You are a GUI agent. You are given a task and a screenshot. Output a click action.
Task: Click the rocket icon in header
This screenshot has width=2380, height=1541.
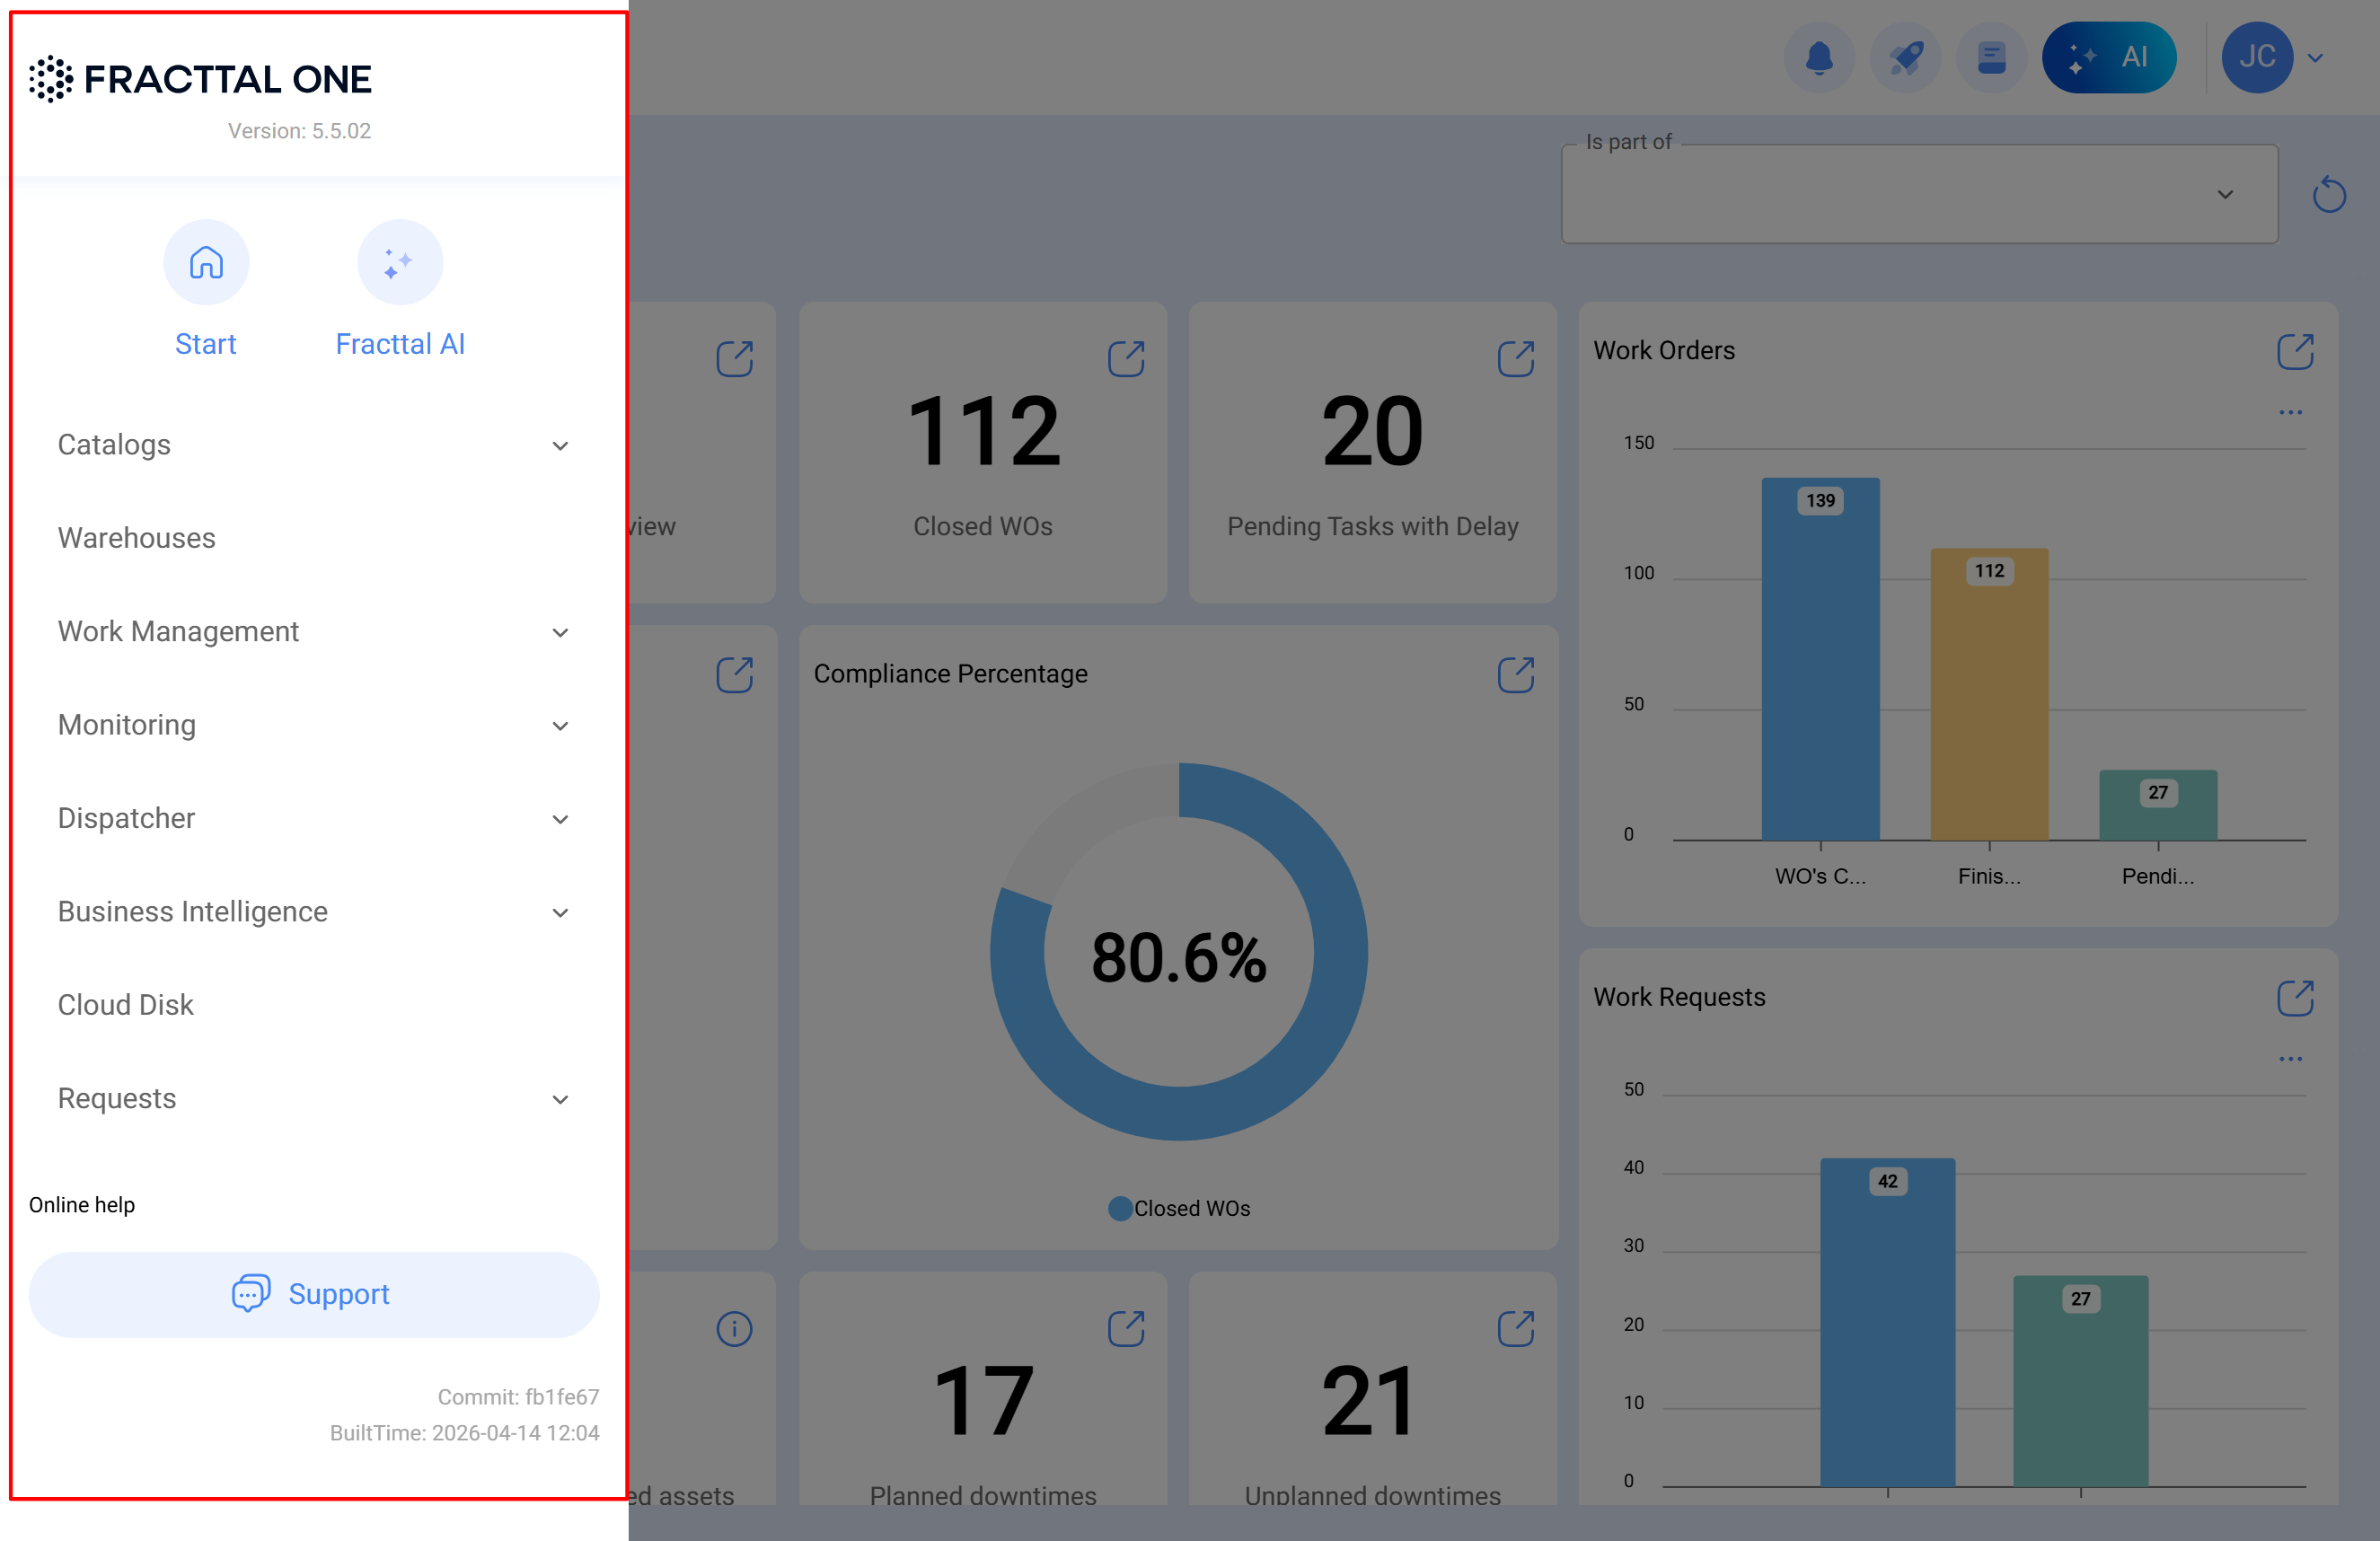pyautogui.click(x=1905, y=57)
